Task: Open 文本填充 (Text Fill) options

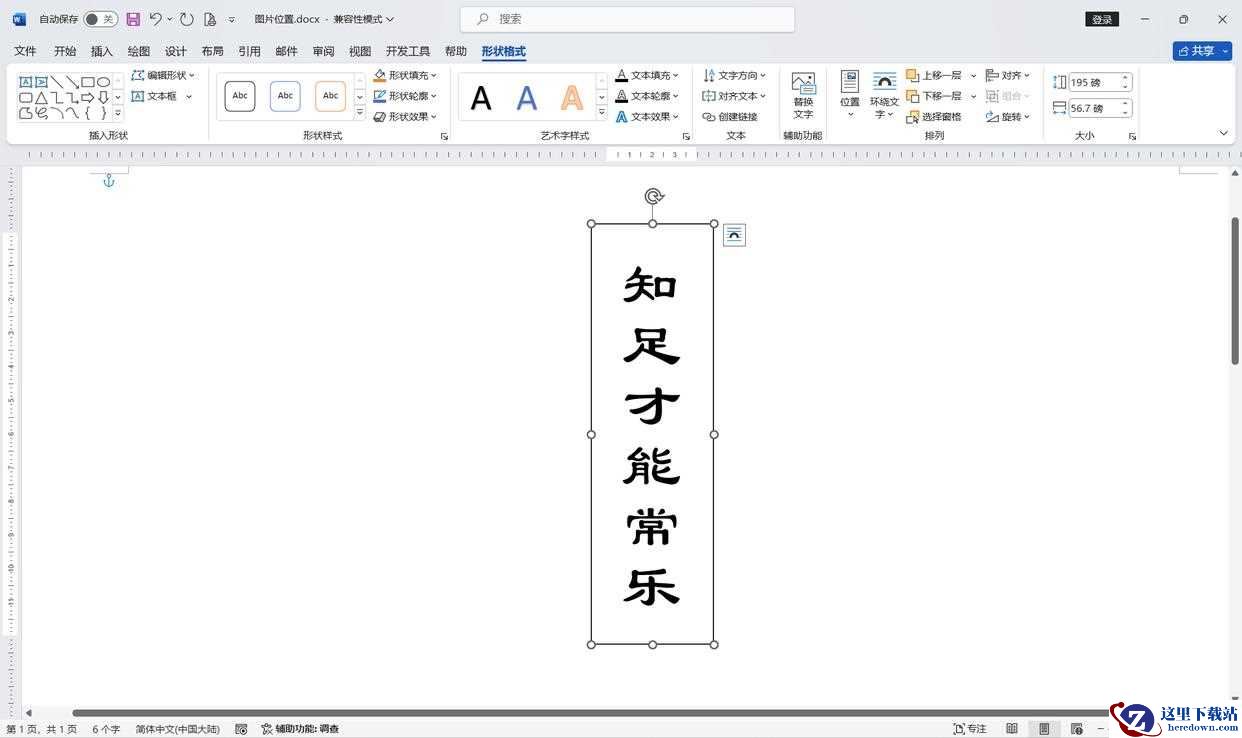Action: (x=647, y=75)
